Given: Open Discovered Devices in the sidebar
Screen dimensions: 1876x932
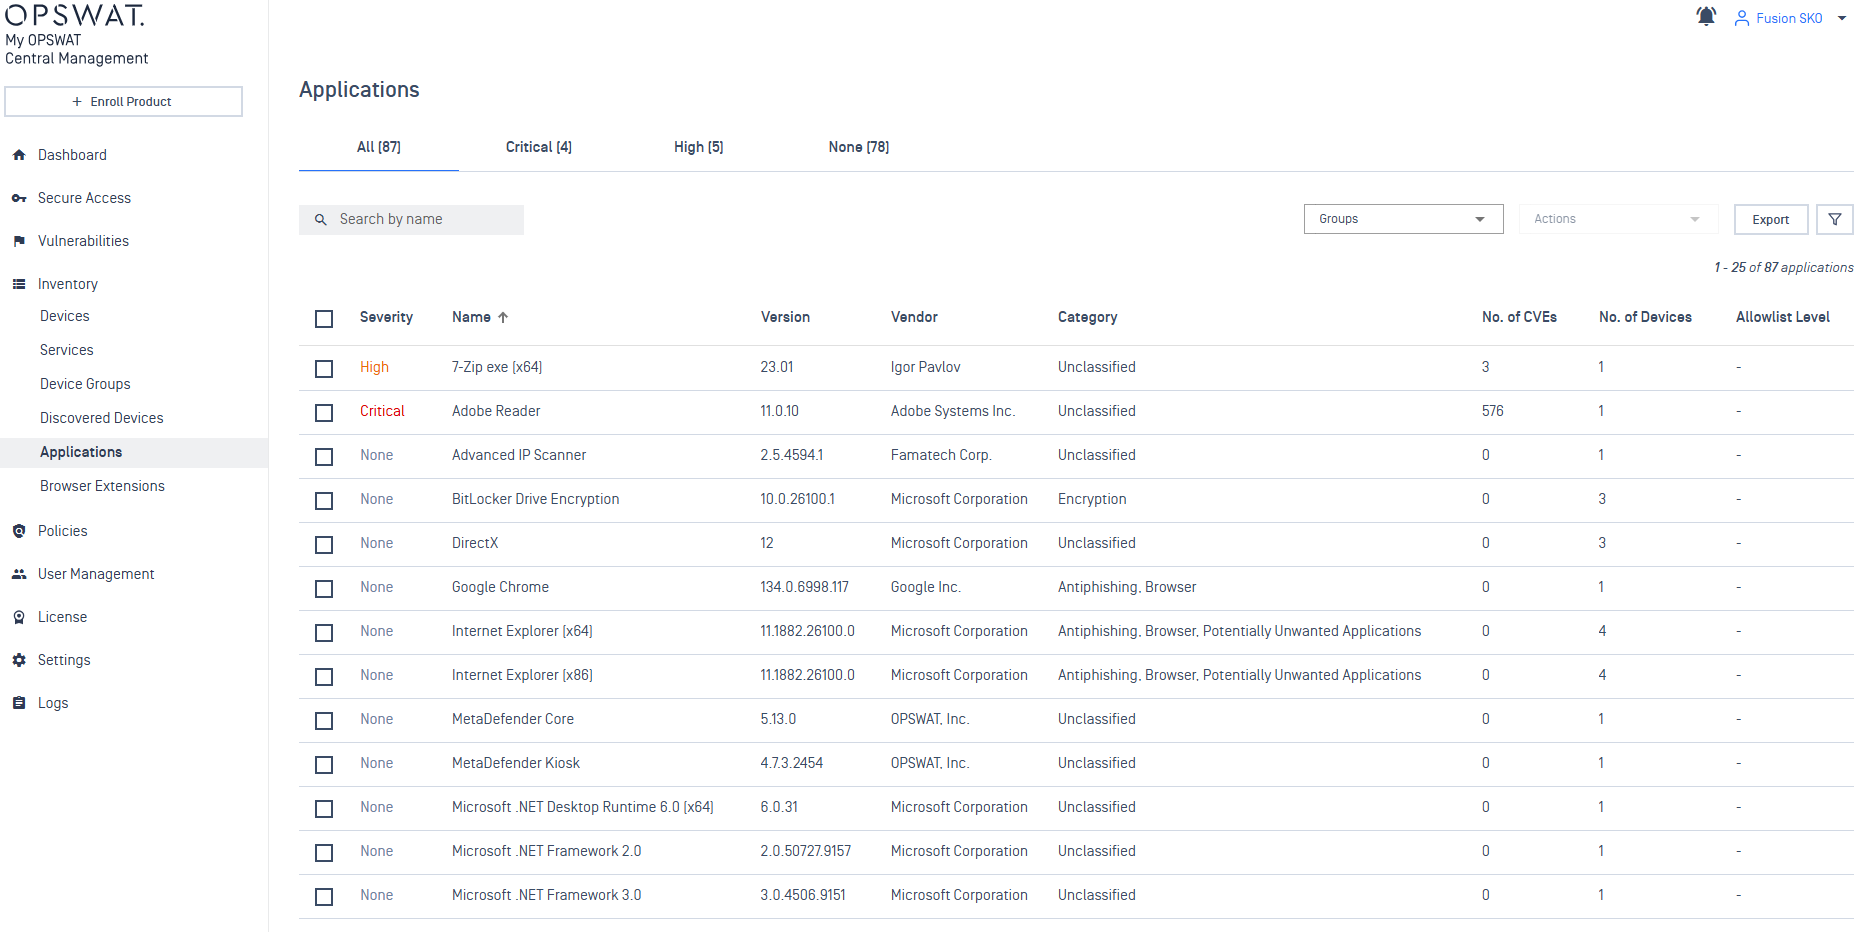Looking at the screenshot, I should [102, 418].
